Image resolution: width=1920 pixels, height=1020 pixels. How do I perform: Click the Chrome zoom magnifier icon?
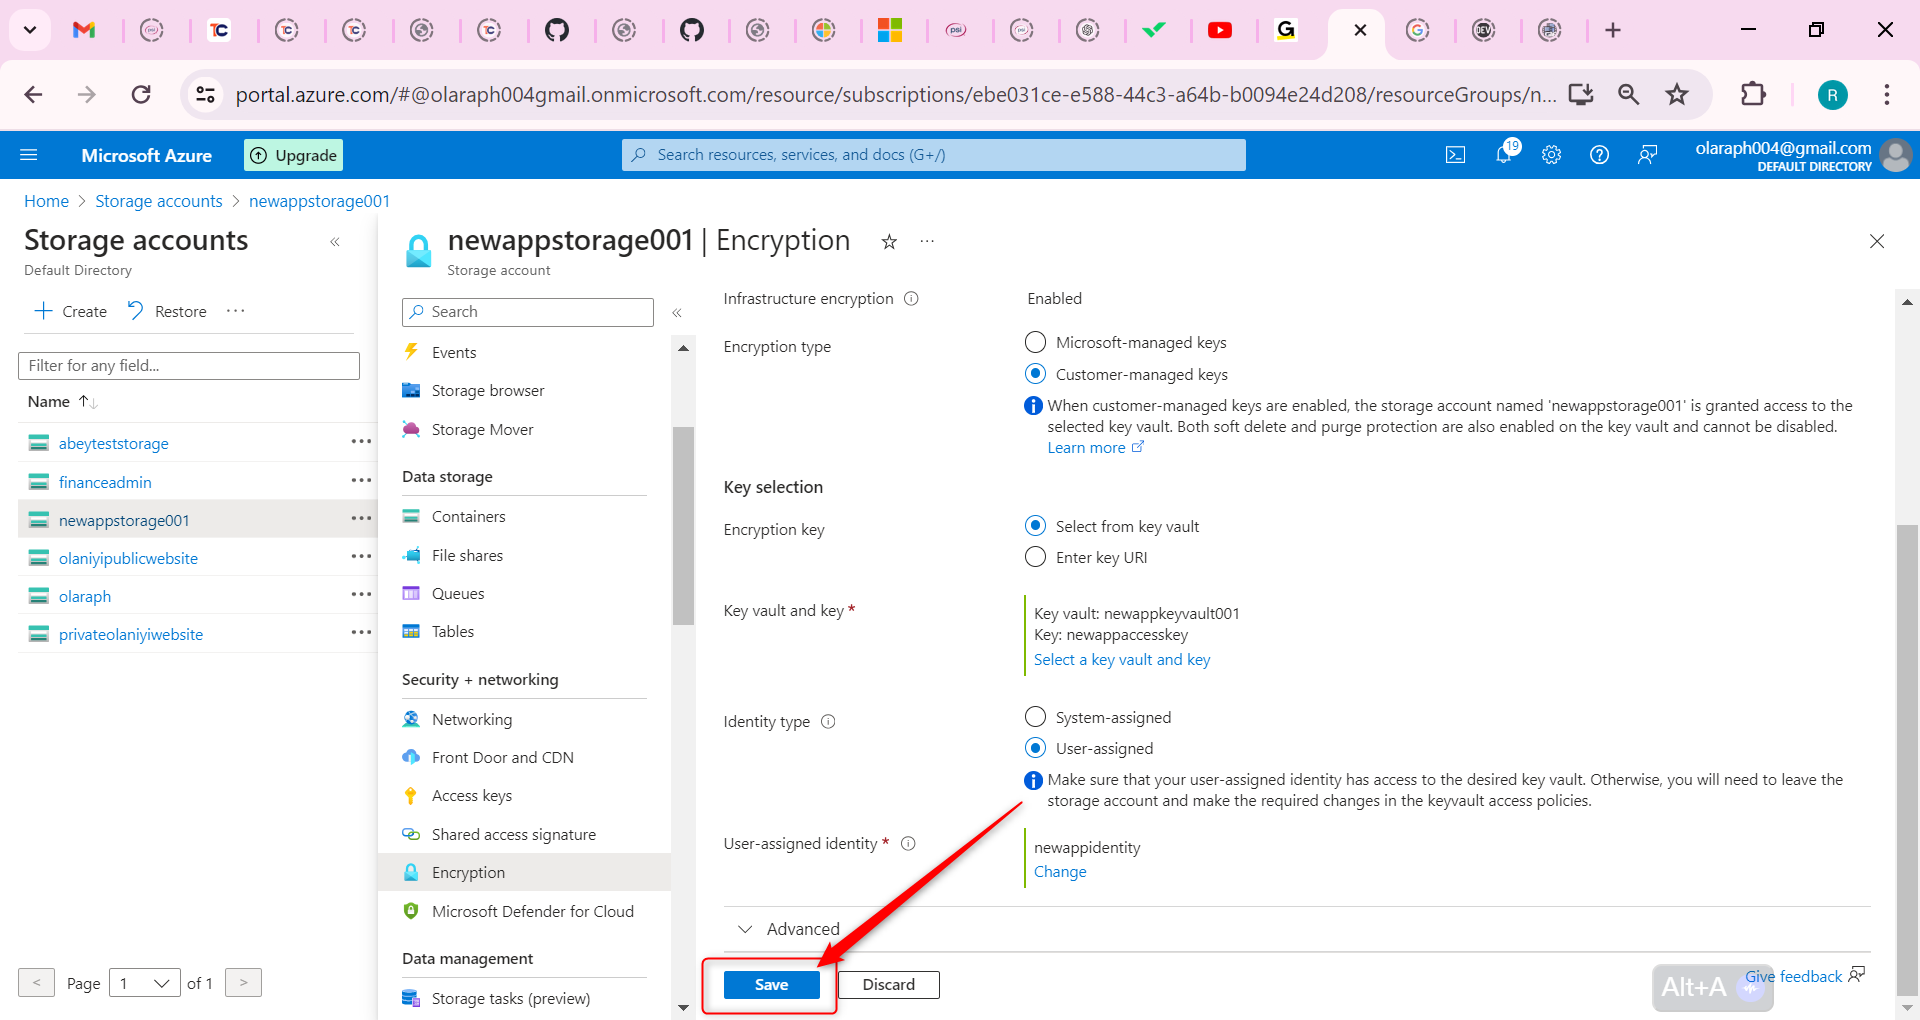pos(1629,94)
